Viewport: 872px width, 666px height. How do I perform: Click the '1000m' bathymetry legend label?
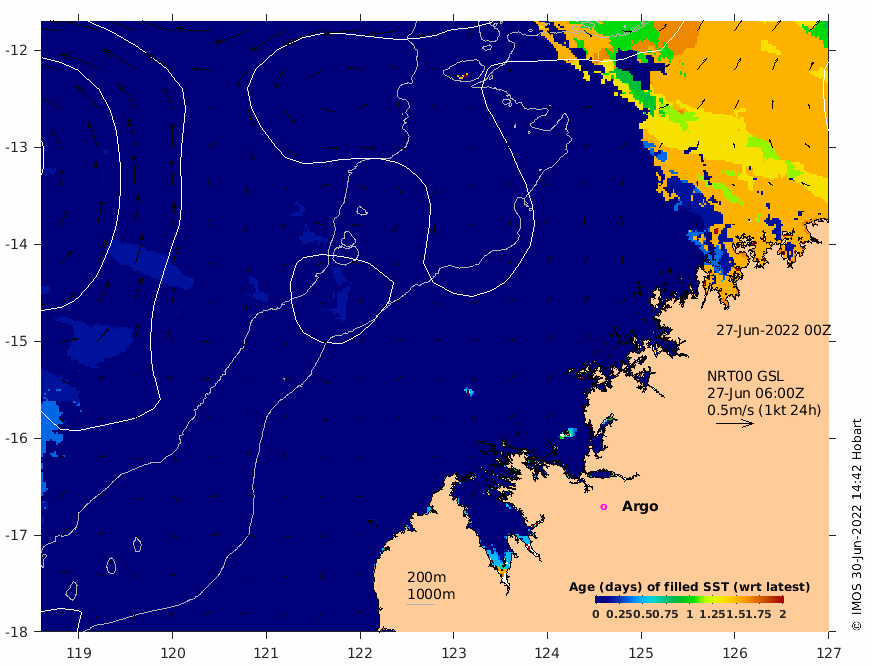click(431, 594)
